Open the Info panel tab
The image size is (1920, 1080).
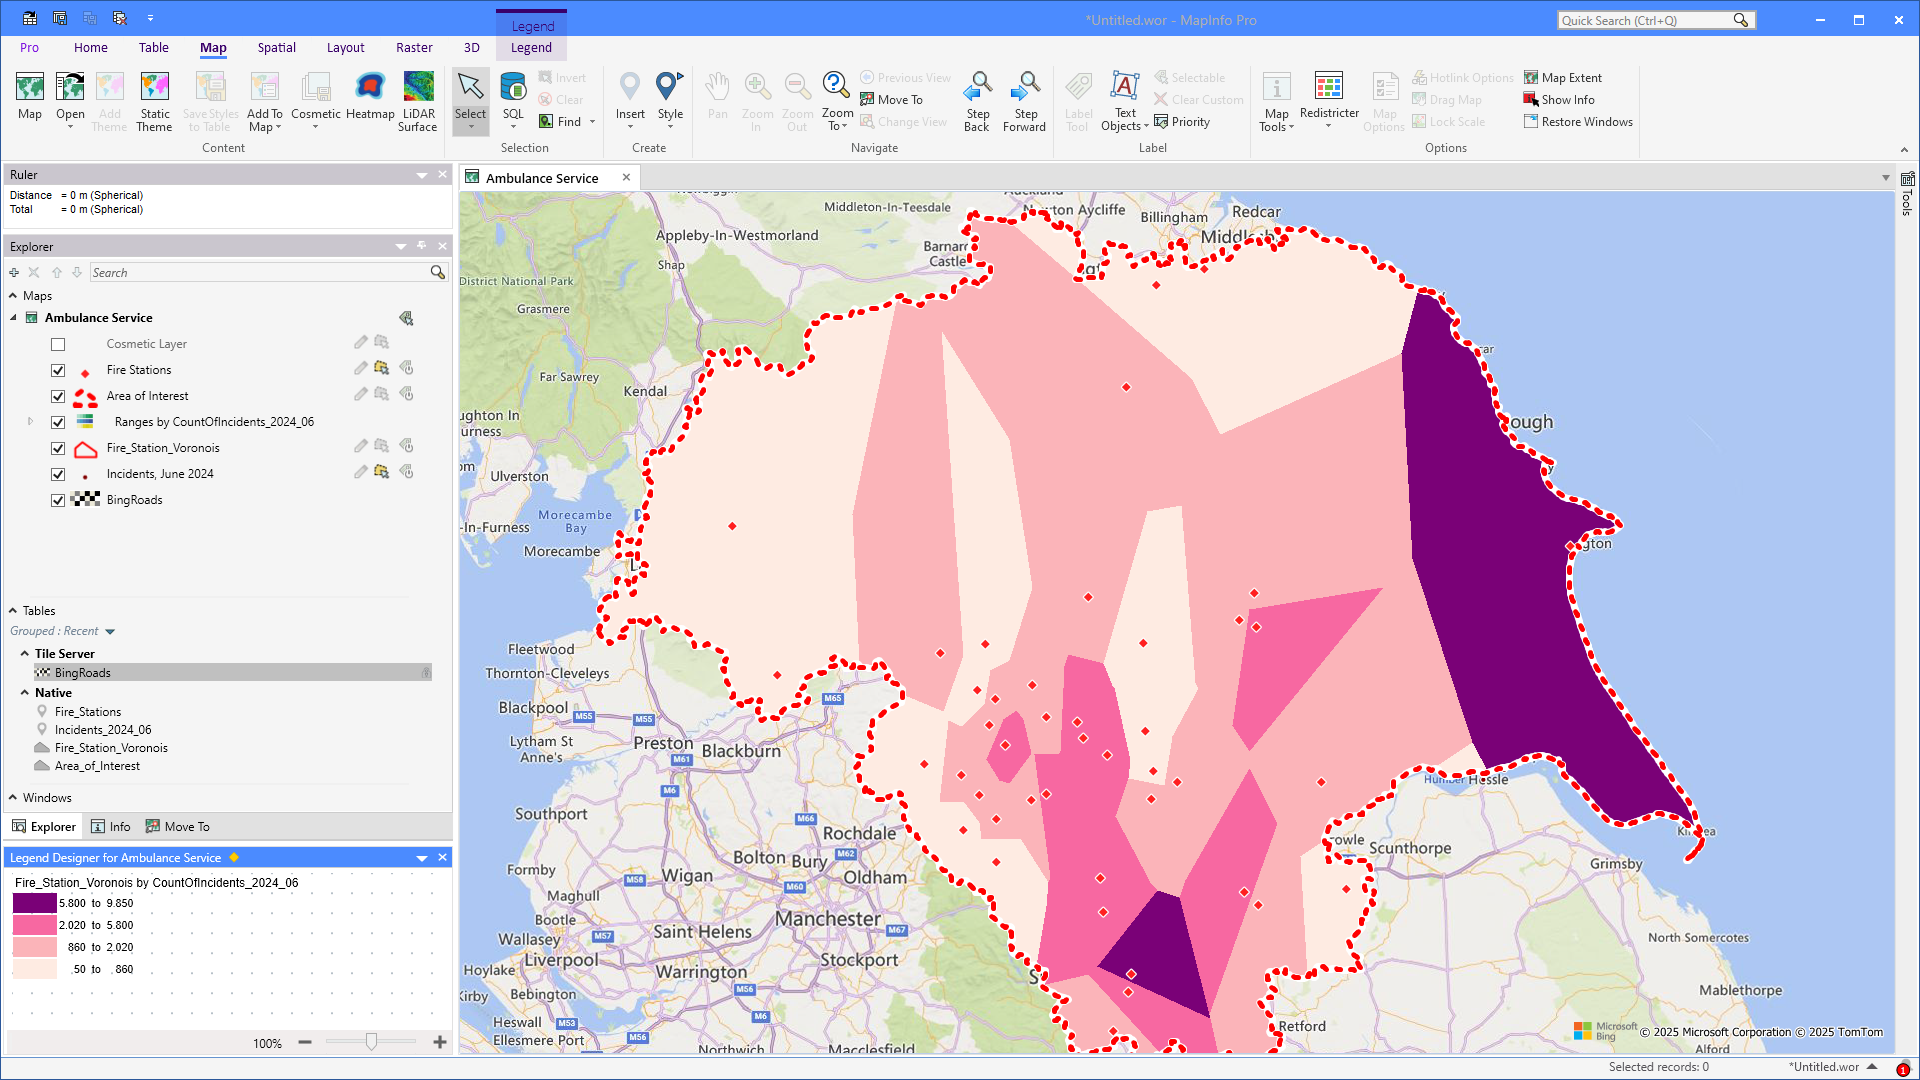point(111,827)
